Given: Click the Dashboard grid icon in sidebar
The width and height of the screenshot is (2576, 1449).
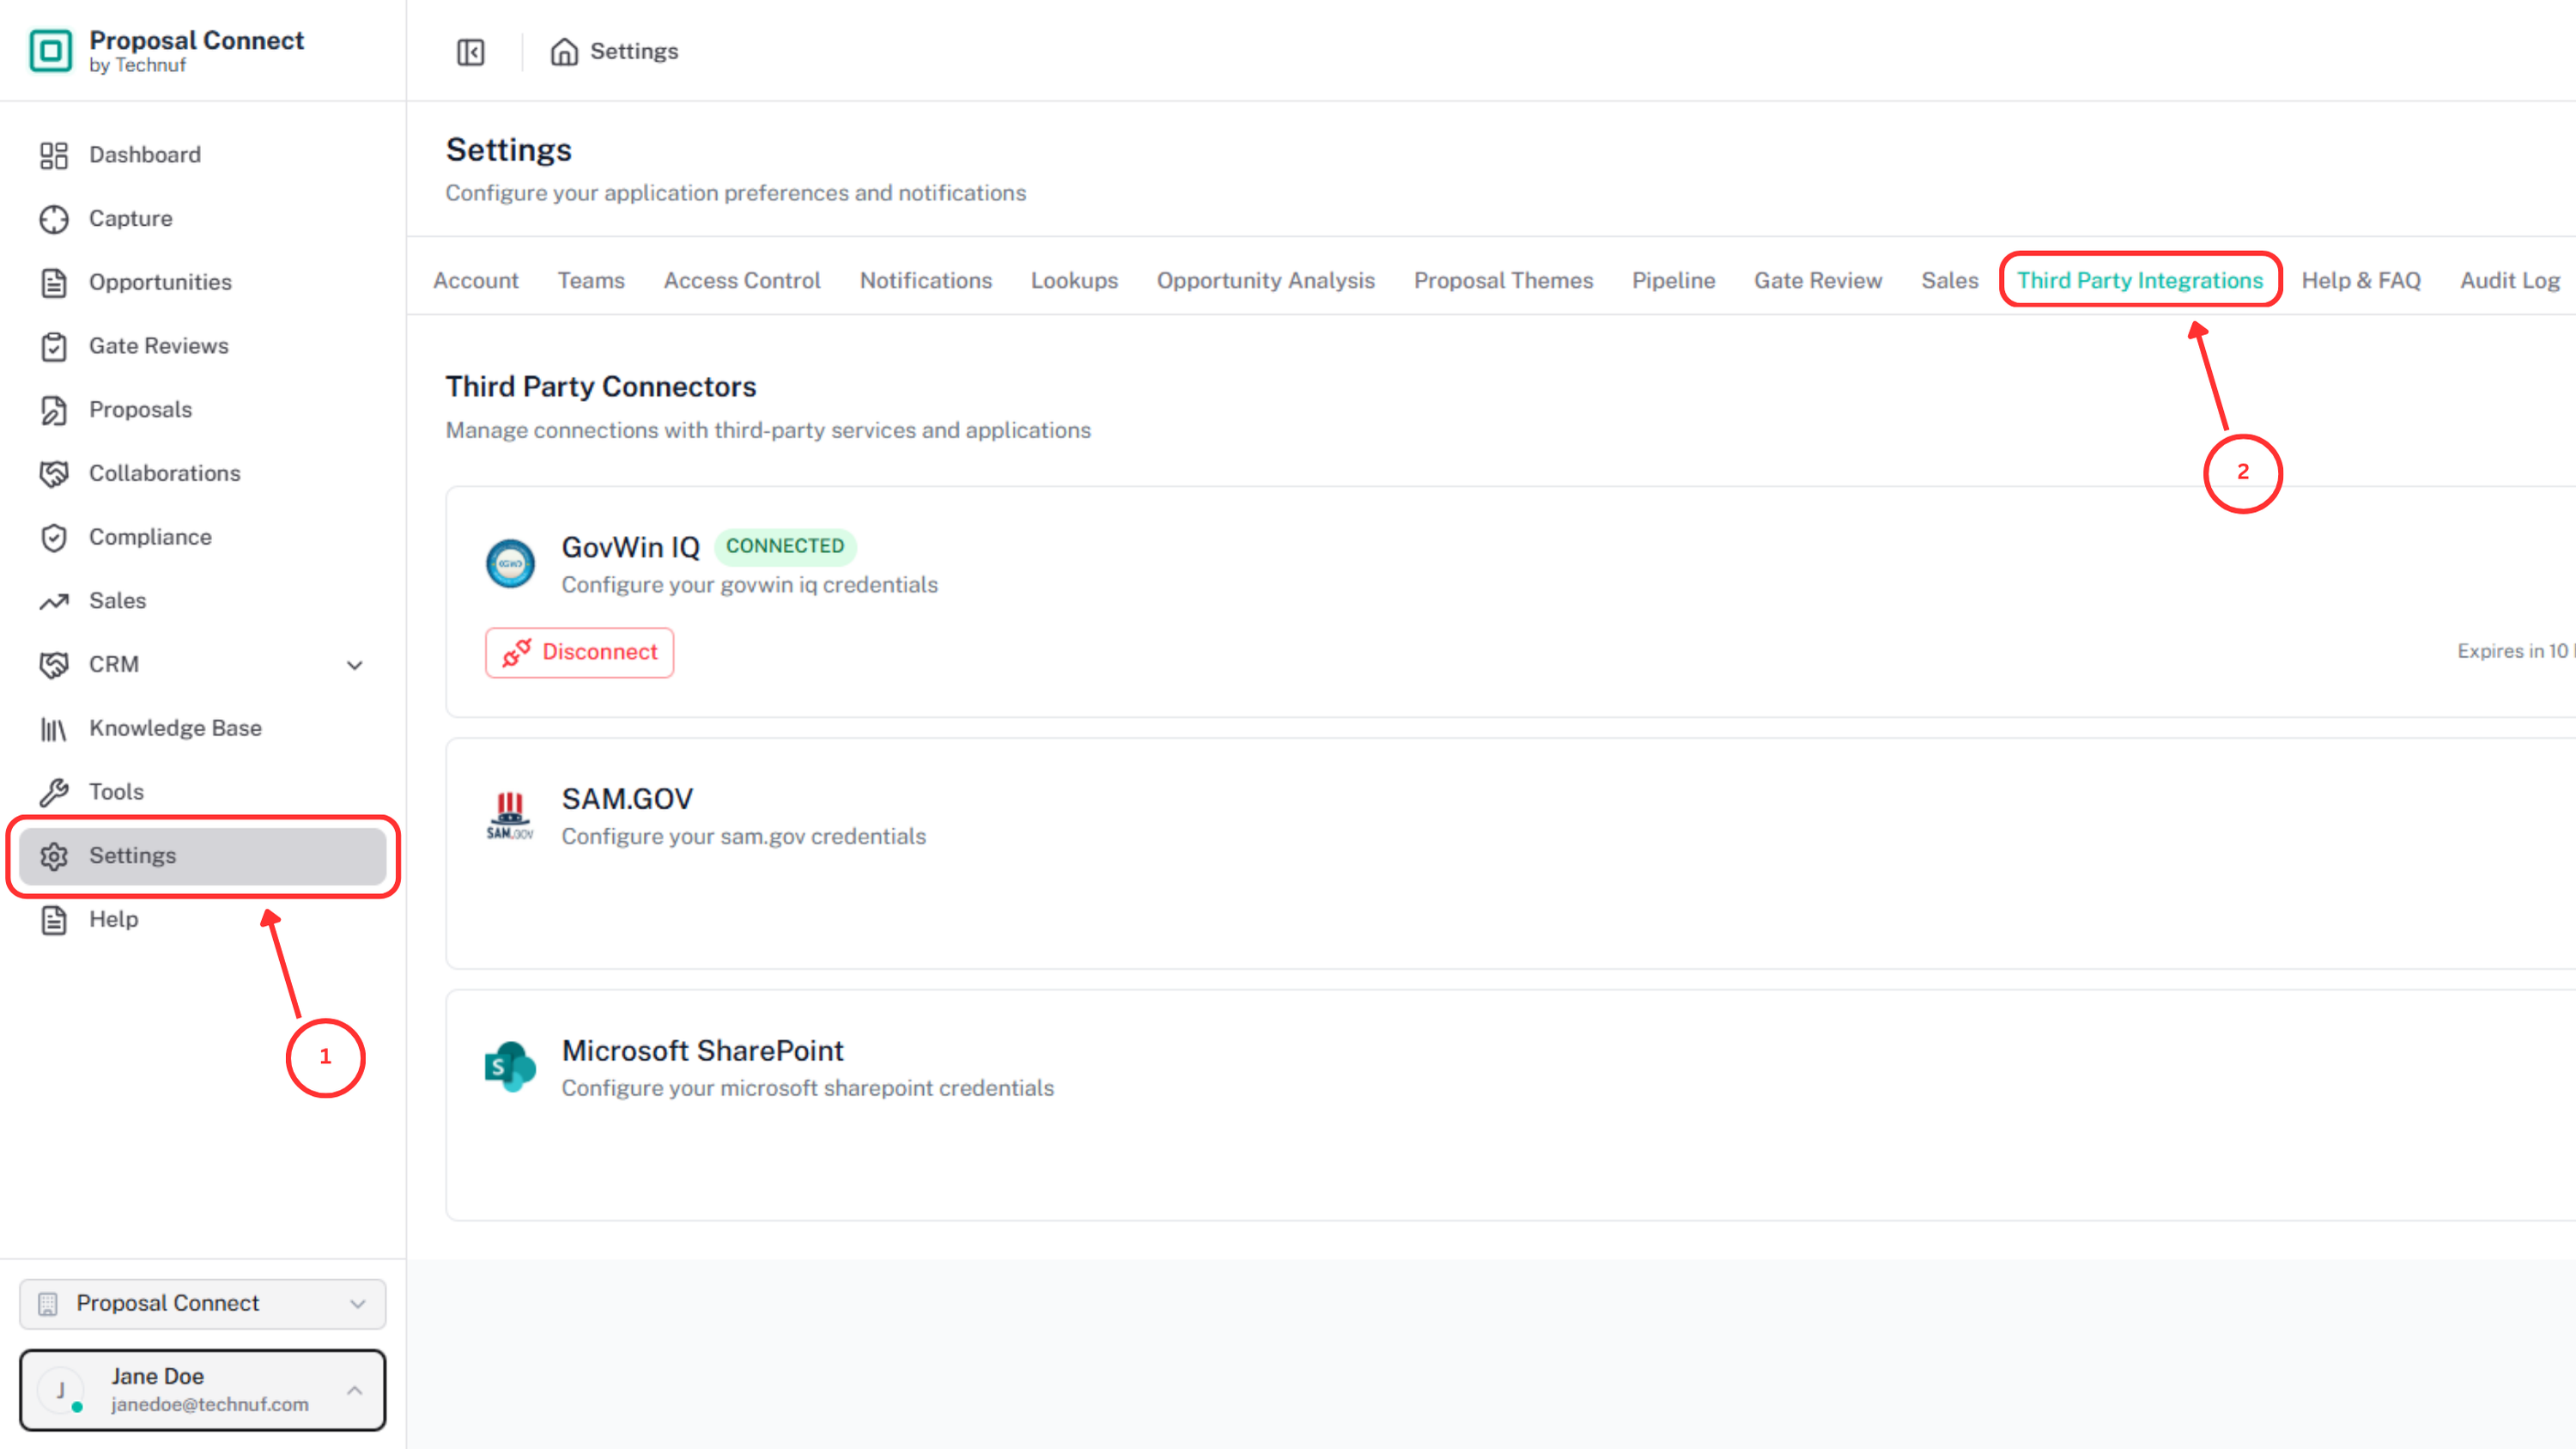Looking at the screenshot, I should pos(54,155).
